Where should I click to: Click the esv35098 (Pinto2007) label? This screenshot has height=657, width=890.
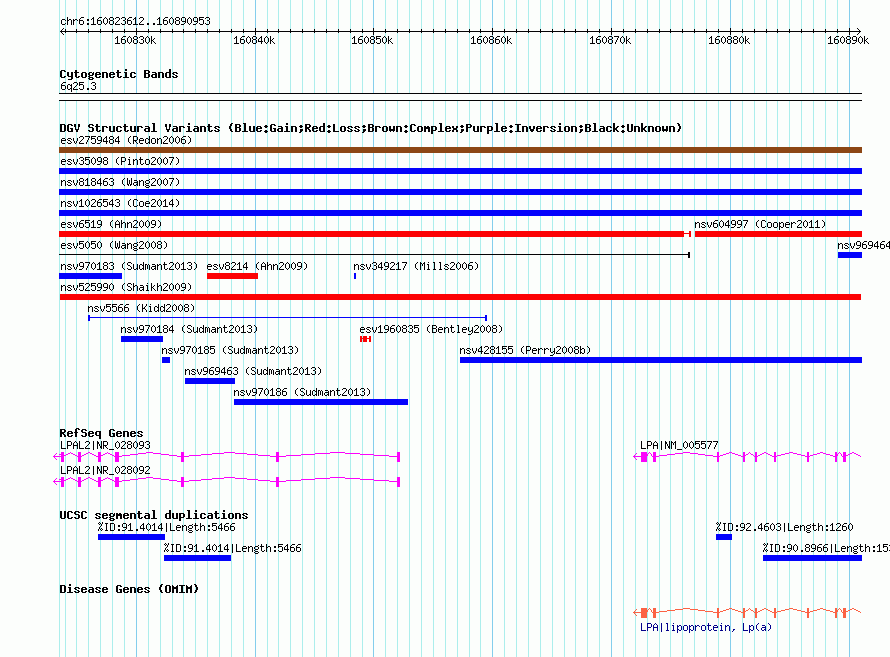tap(120, 161)
